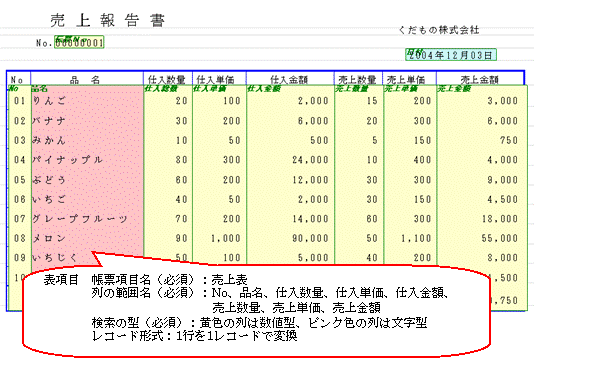The height and width of the screenshot is (378, 604).
Task: Click row number 09 in No column
Action: click(20, 257)
